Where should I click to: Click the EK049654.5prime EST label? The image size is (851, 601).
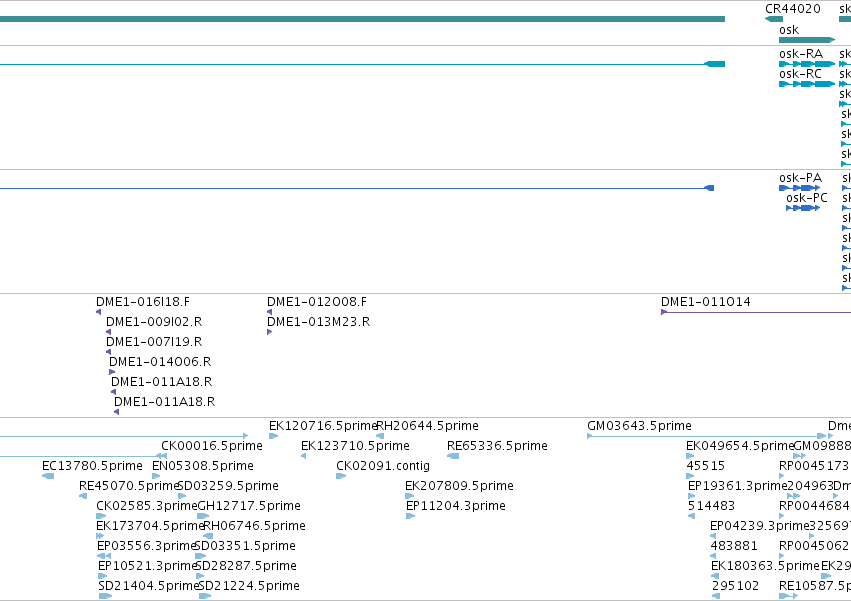(740, 446)
